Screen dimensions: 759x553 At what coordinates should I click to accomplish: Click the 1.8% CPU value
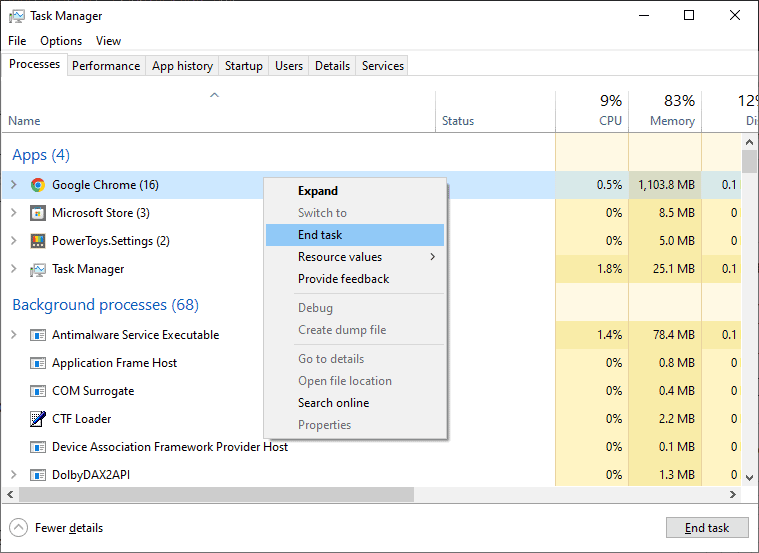(609, 269)
